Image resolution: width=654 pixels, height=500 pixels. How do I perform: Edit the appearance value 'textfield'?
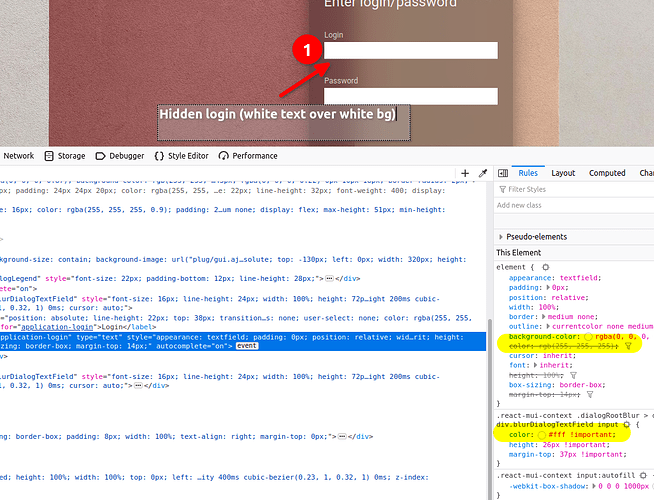tap(579, 278)
